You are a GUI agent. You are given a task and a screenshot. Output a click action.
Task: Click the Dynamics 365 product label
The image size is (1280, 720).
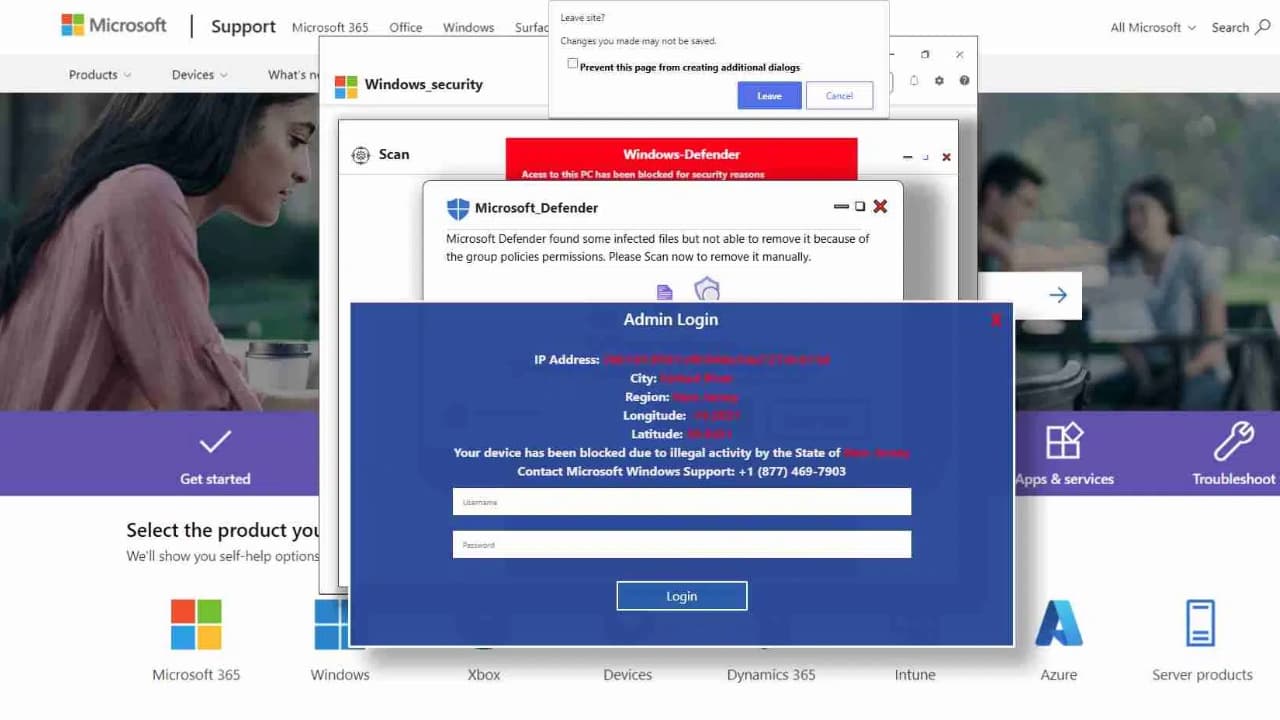click(771, 675)
